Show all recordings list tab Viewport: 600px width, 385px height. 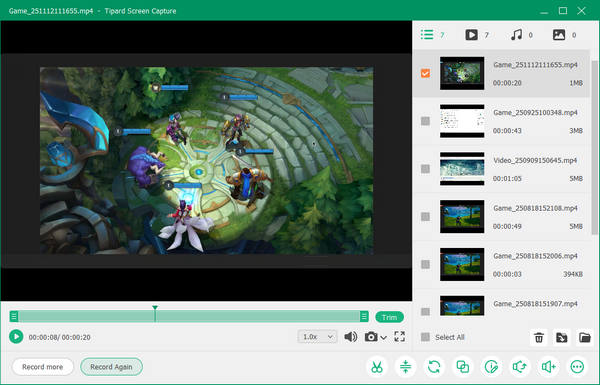coord(432,35)
